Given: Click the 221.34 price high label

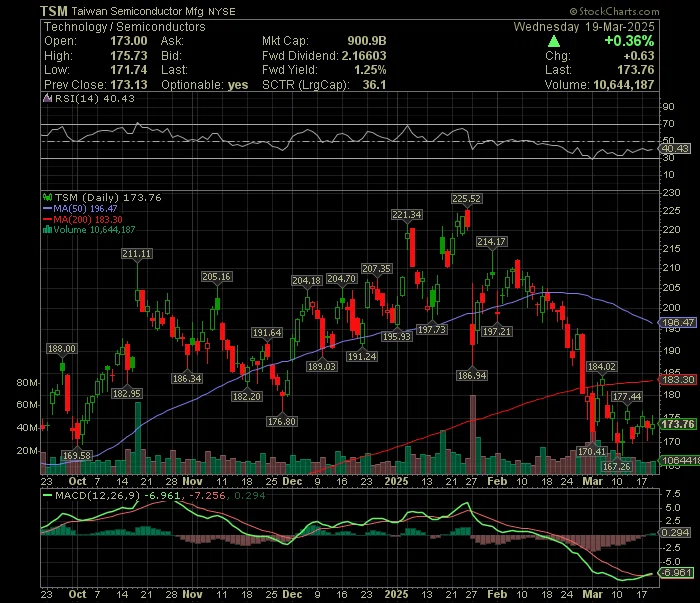Looking at the screenshot, I should 407,215.
